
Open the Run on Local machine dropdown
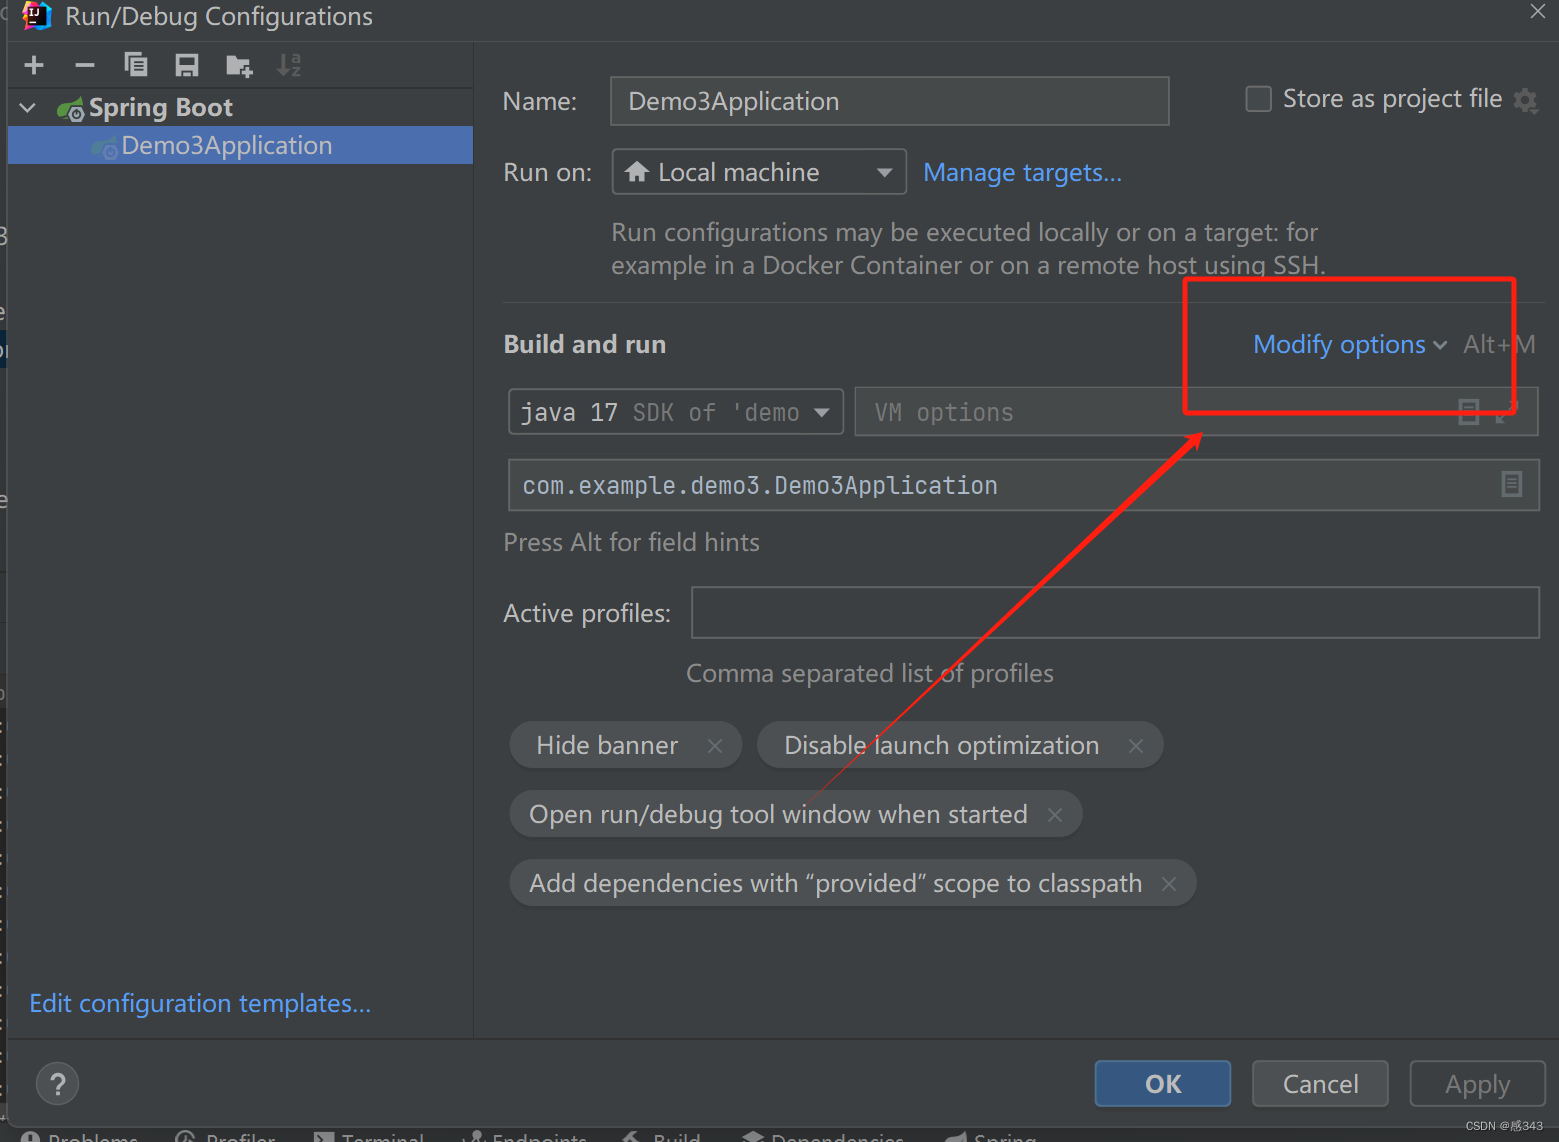click(x=883, y=171)
